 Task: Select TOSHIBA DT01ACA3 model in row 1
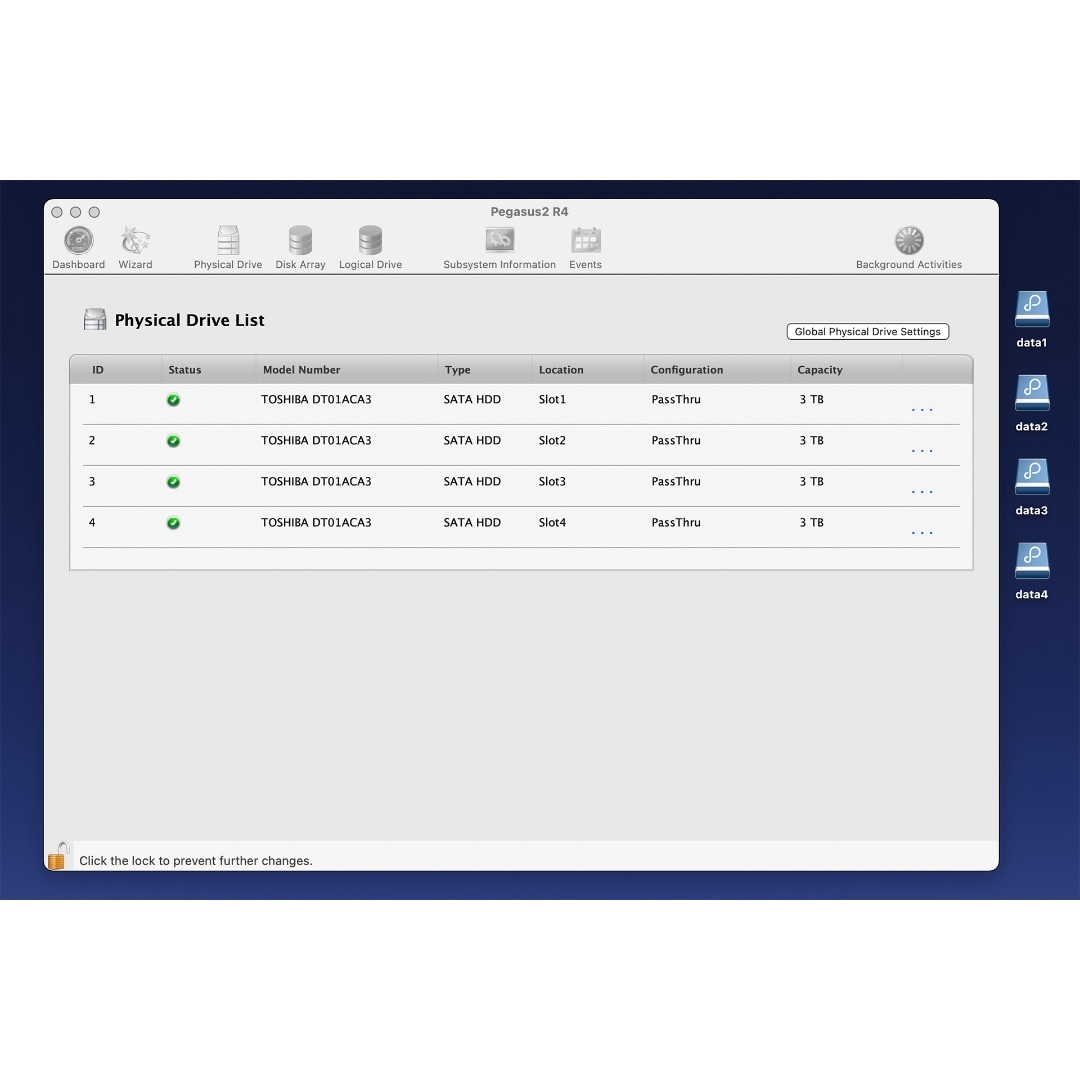pos(316,399)
